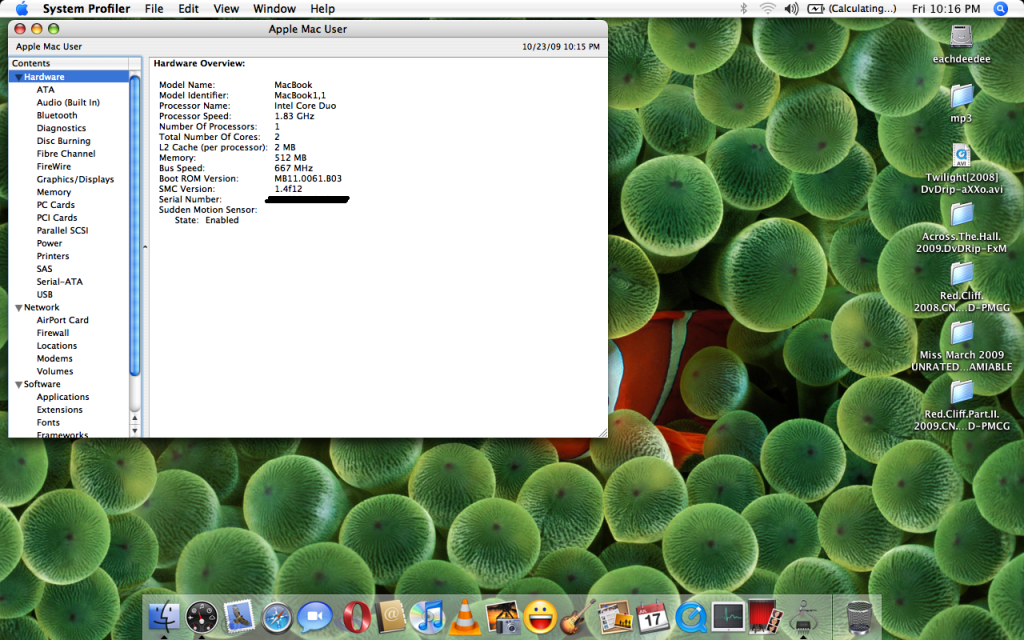
Task: Select AirPort Card under Network
Action: coord(62,321)
